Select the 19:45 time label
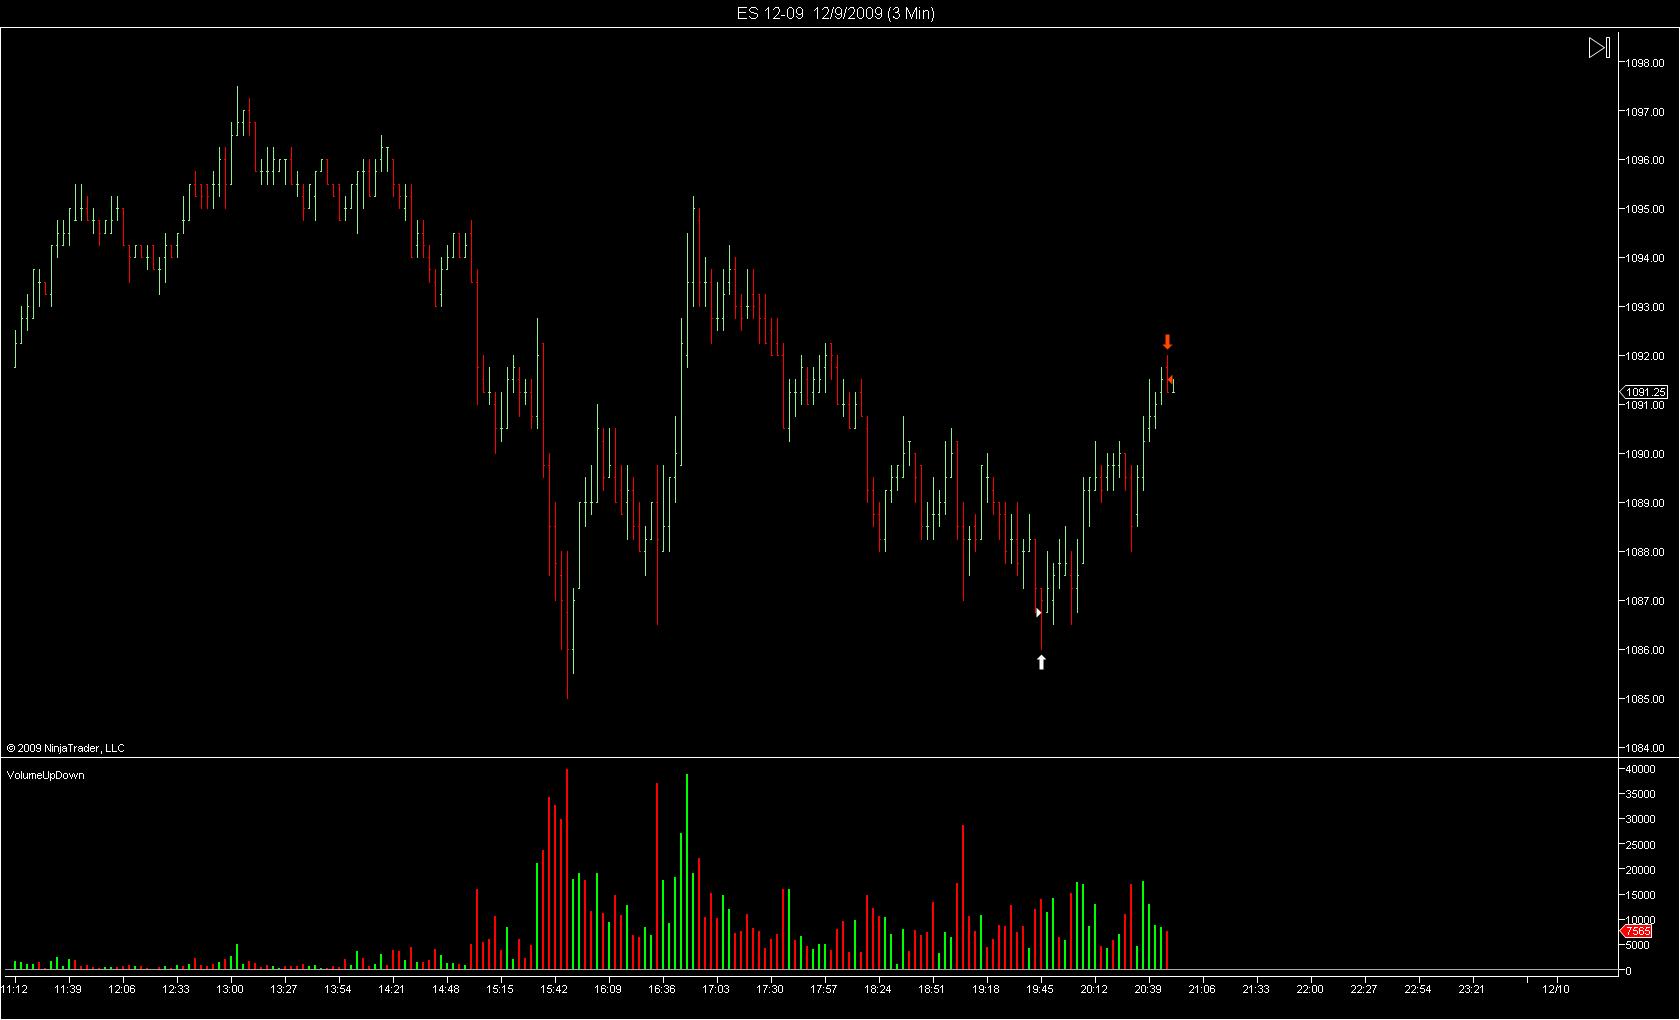The height and width of the screenshot is (1020, 1680). pyautogui.click(x=1040, y=989)
